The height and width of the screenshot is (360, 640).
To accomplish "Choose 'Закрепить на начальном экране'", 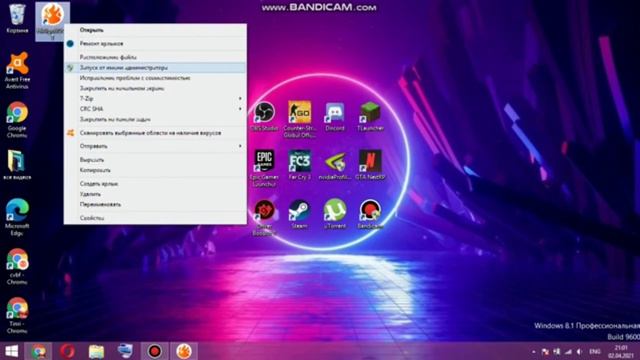I will click(x=155, y=88).
